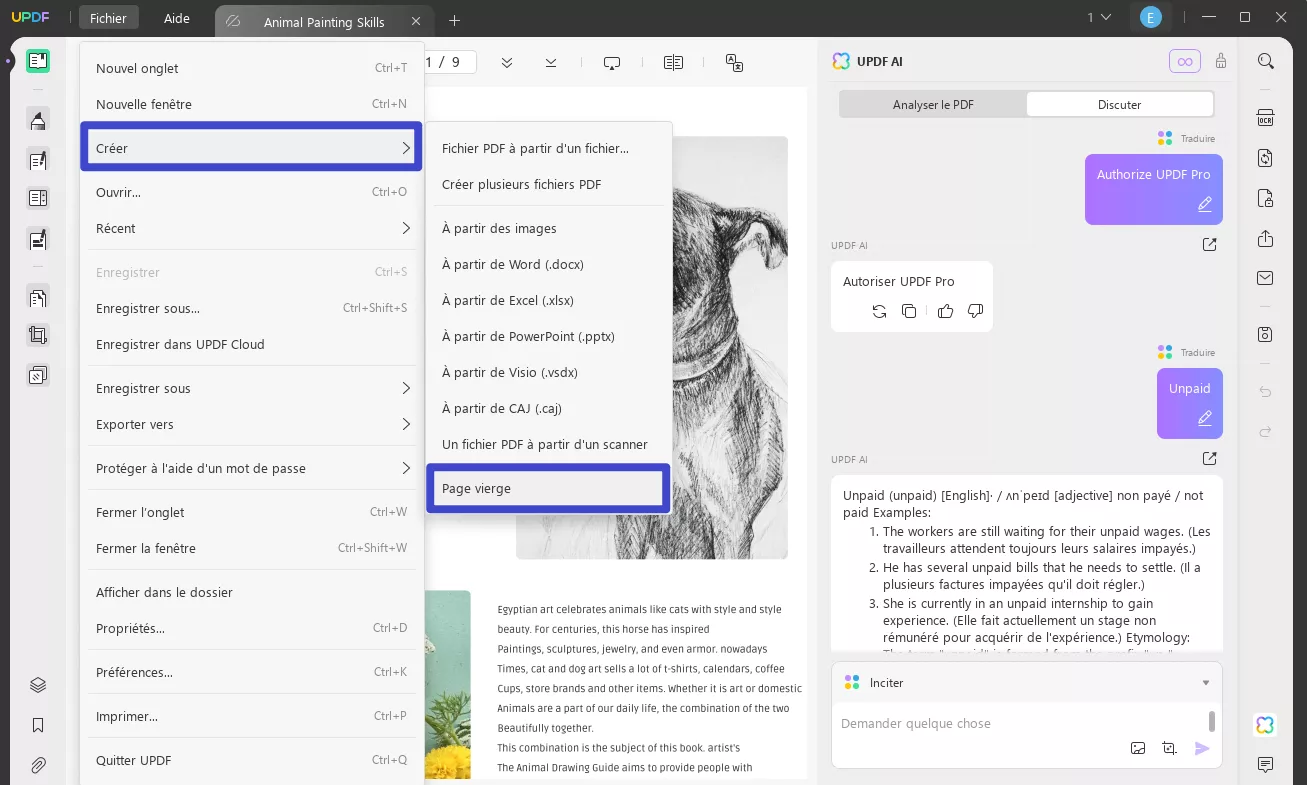Open the translate document tool on the toolbar
Image resolution: width=1307 pixels, height=785 pixels.
(735, 62)
